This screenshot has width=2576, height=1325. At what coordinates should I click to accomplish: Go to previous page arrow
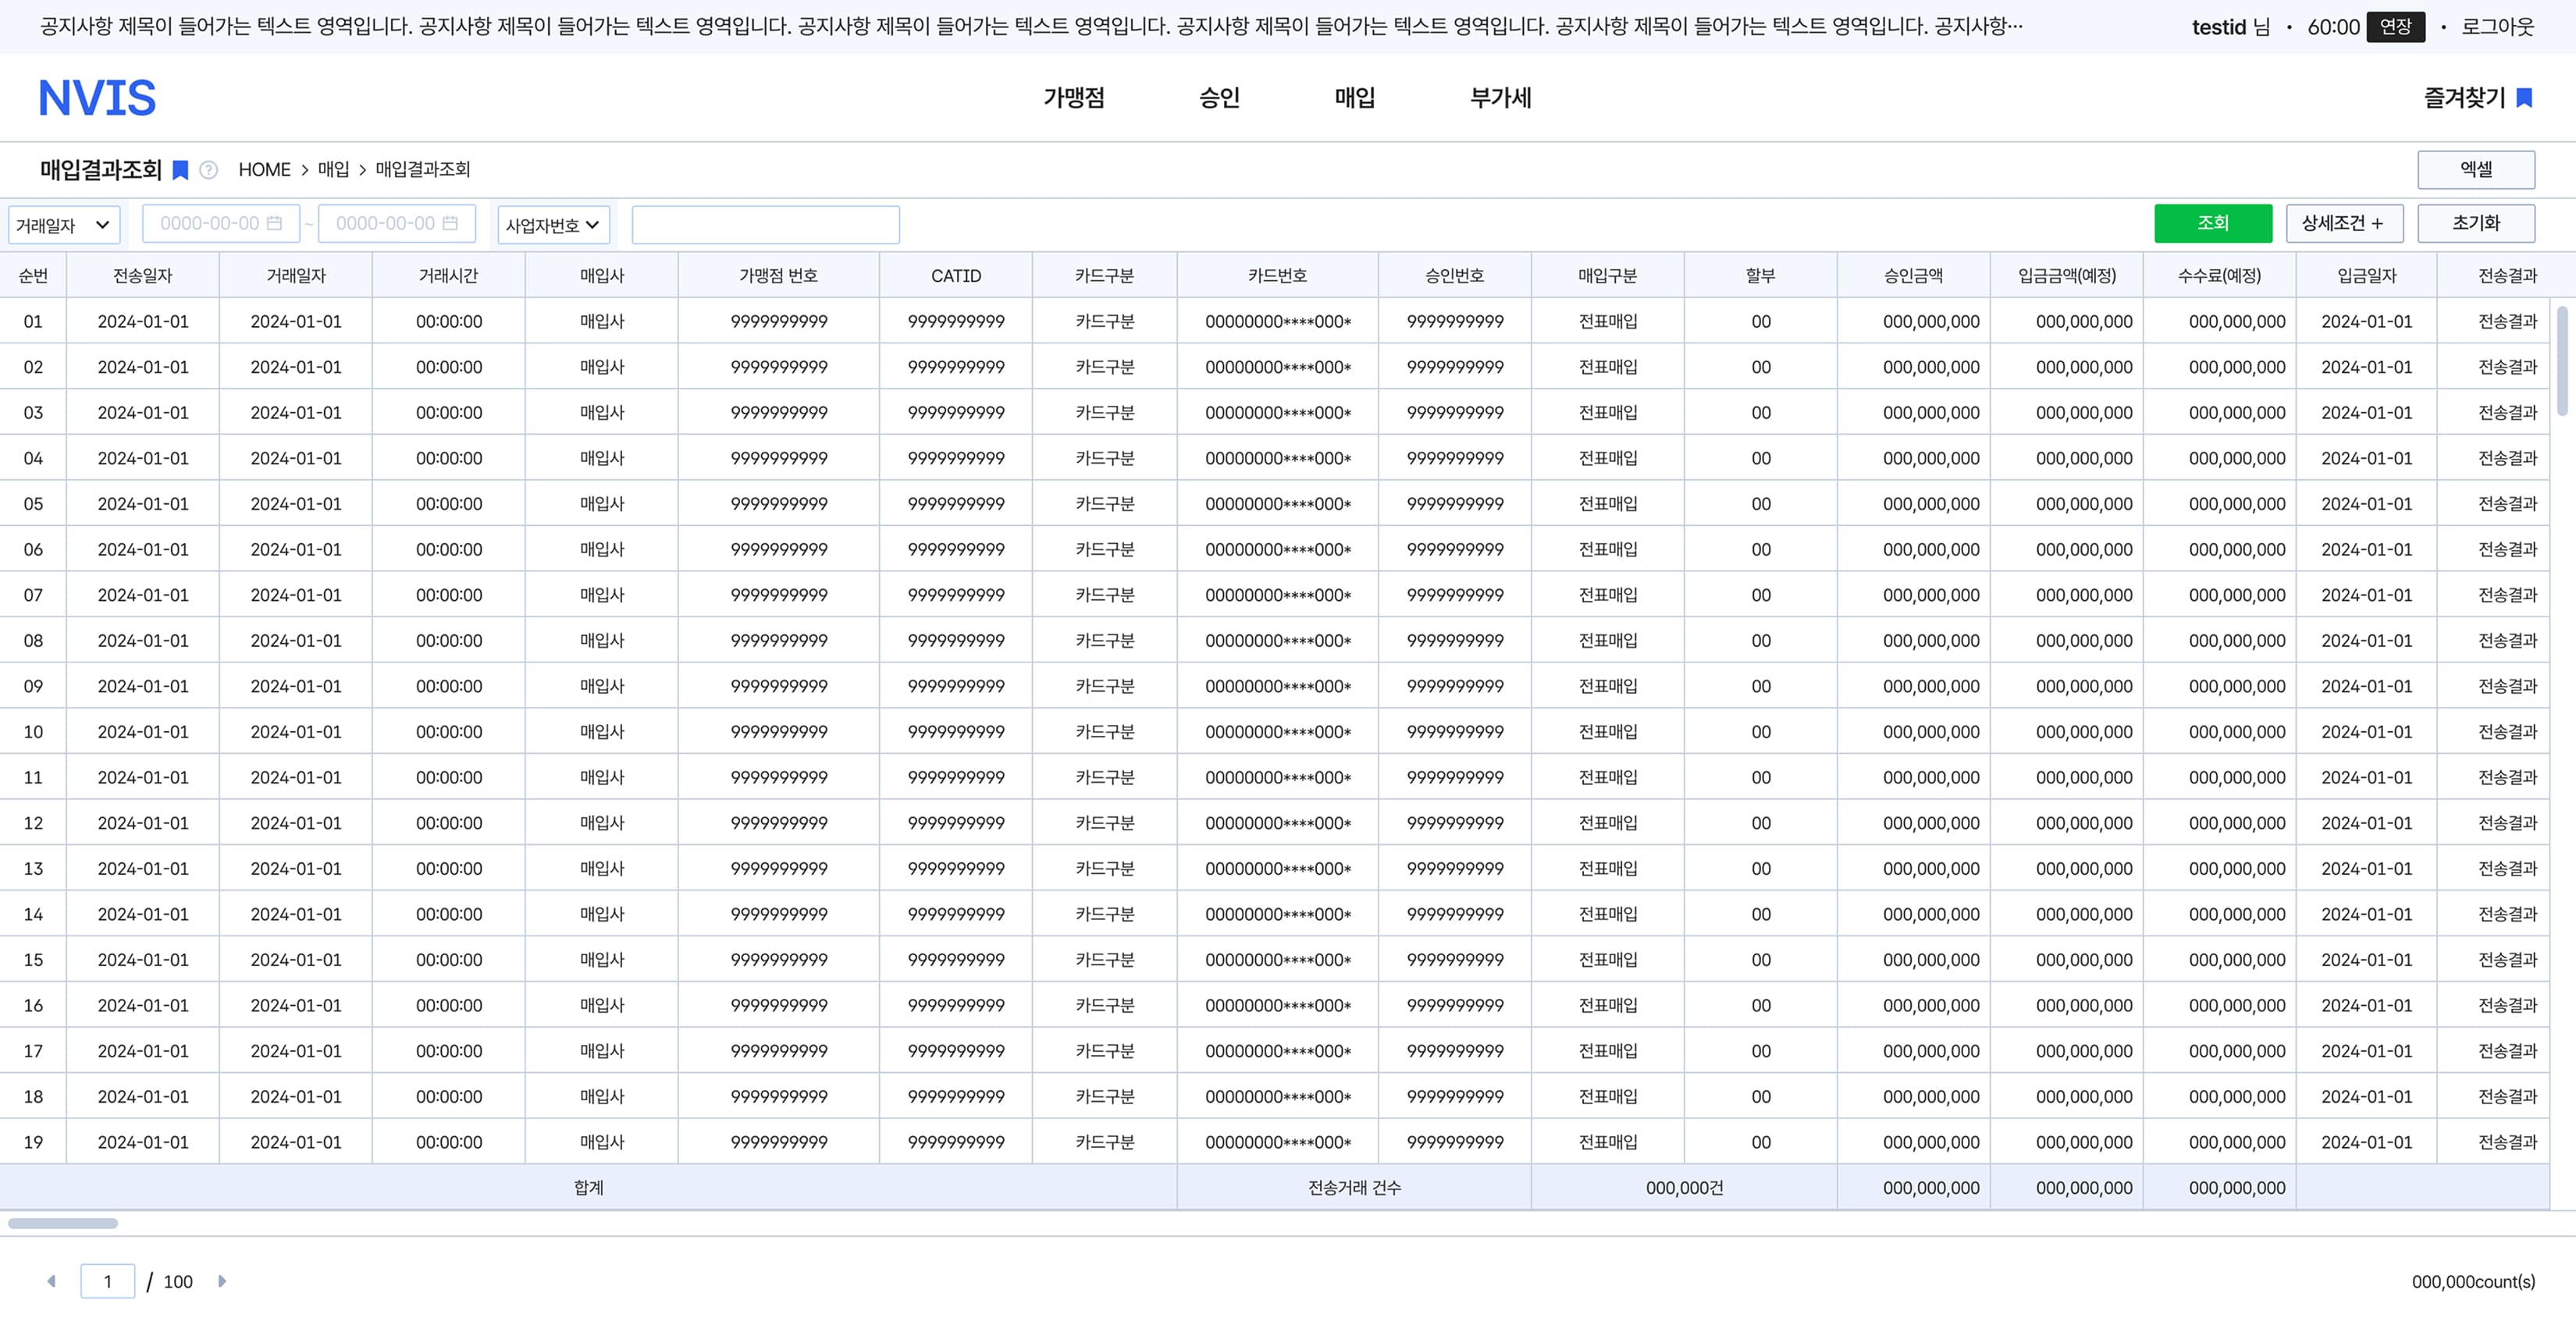[51, 1281]
